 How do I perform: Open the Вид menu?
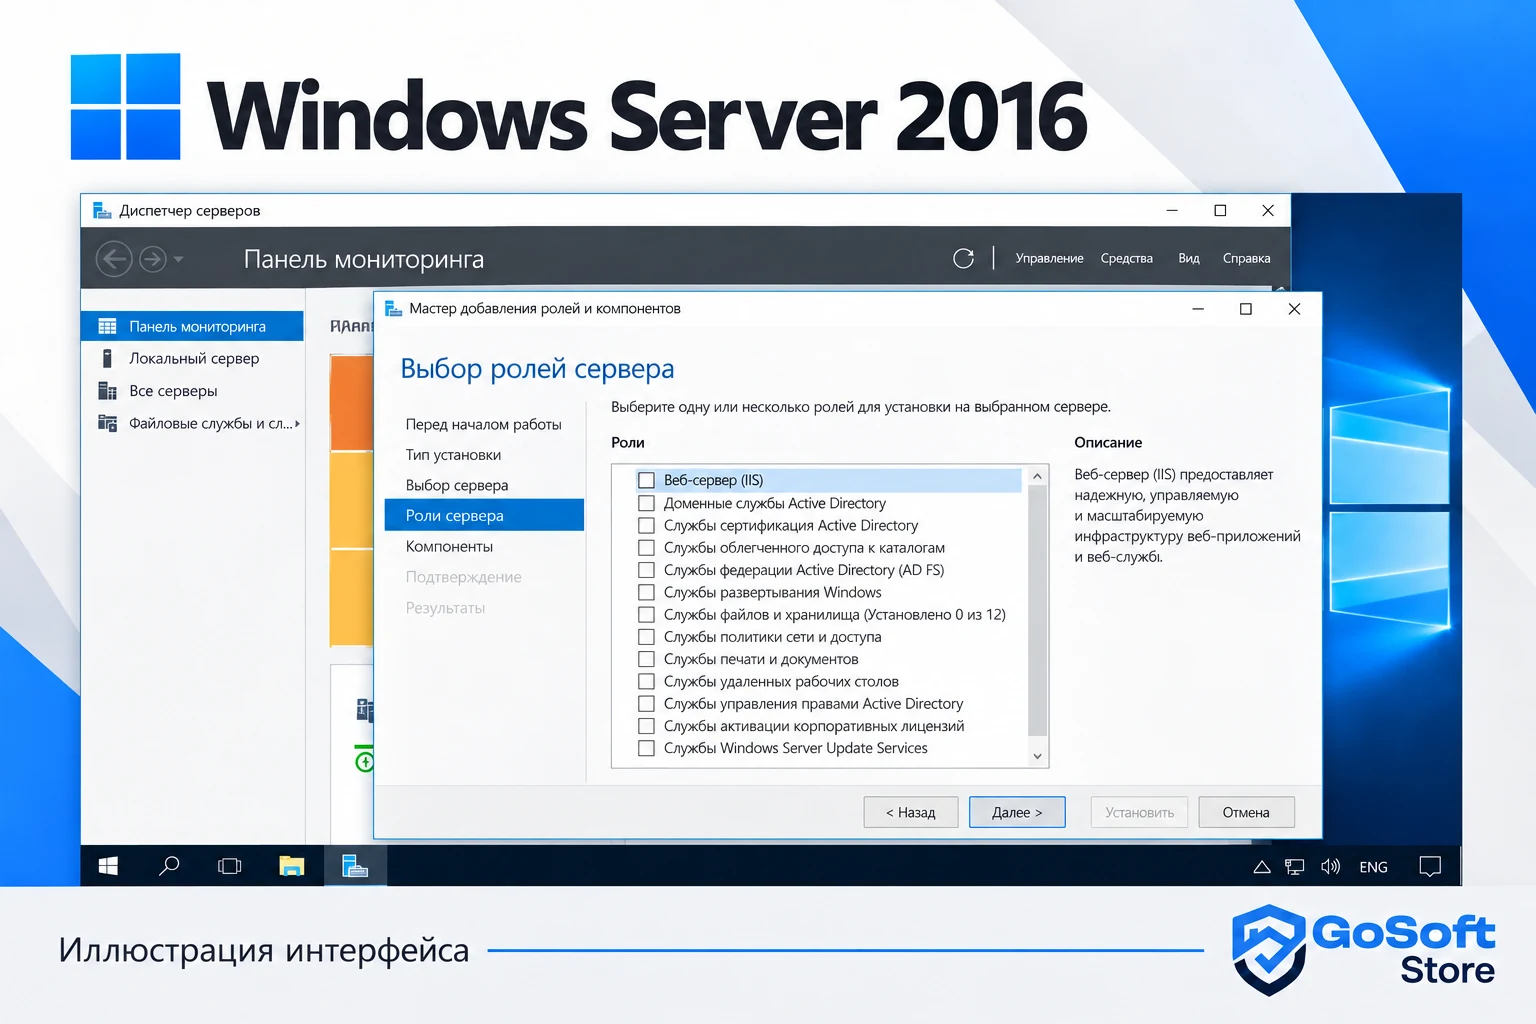pos(1188,258)
